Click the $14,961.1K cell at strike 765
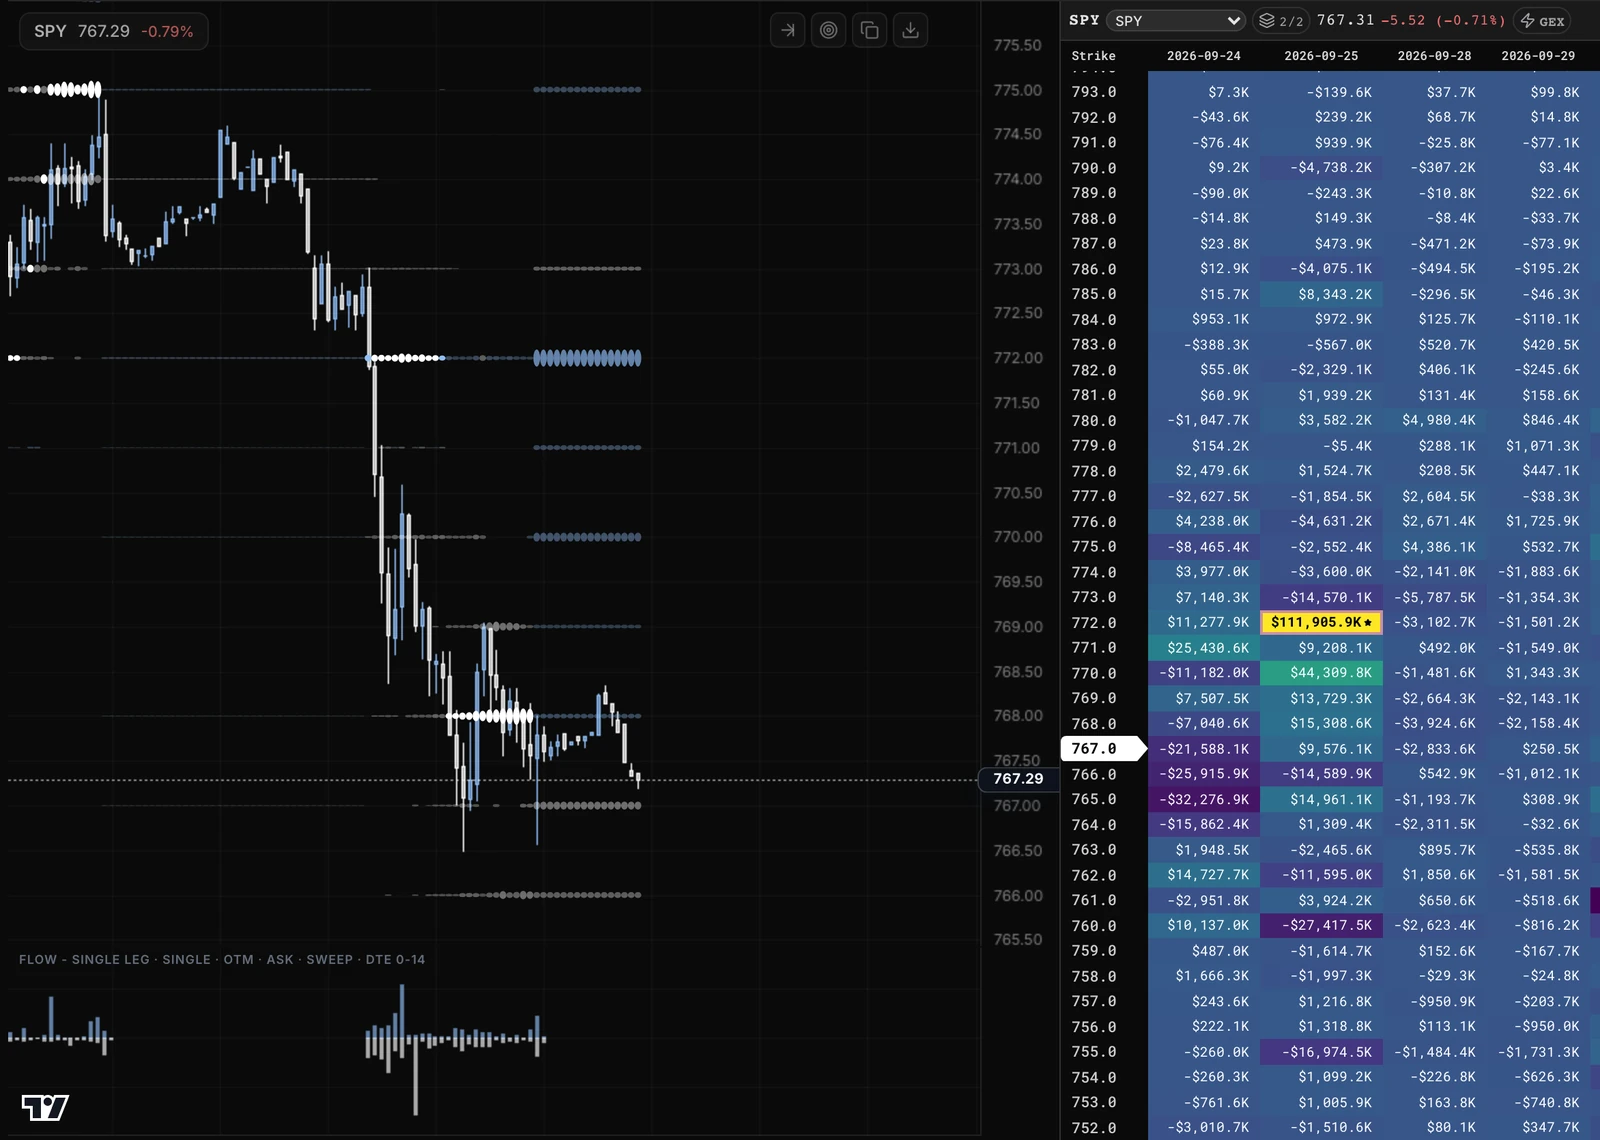Viewport: 1600px width, 1140px height. tap(1321, 799)
